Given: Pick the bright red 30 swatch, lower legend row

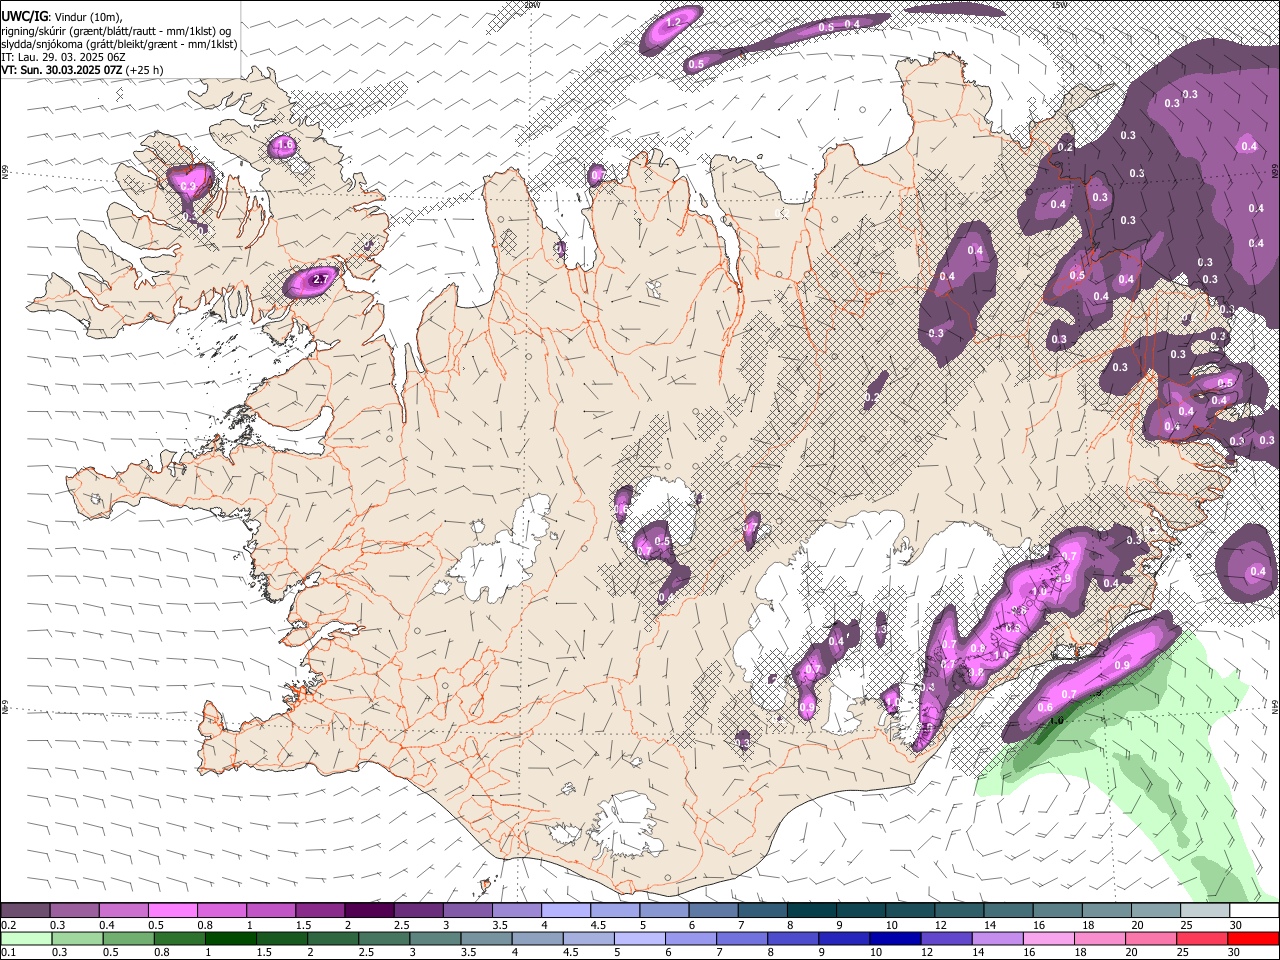Looking at the screenshot, I should point(1253,939).
